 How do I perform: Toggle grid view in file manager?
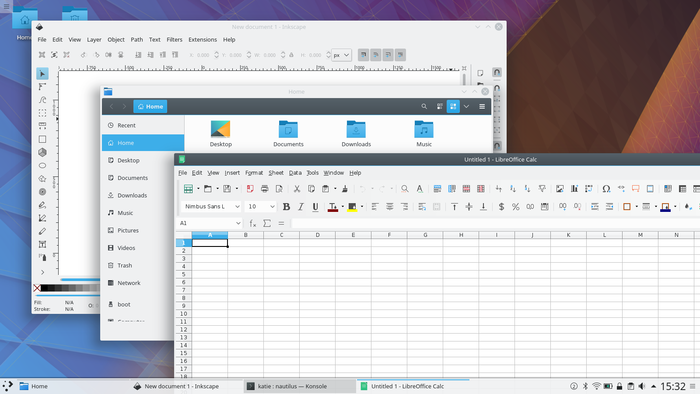click(453, 107)
